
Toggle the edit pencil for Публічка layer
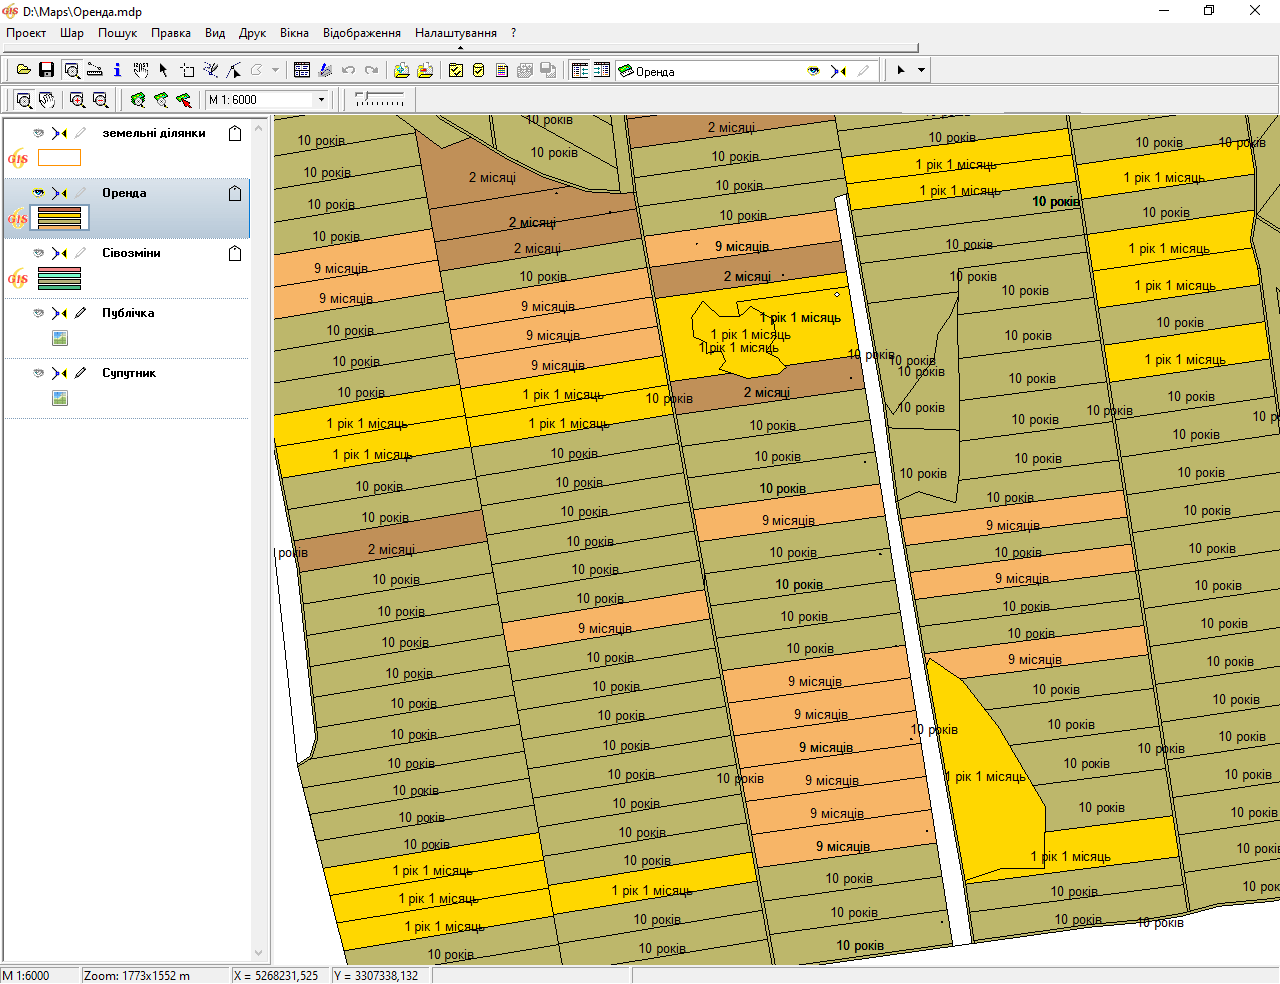point(80,313)
